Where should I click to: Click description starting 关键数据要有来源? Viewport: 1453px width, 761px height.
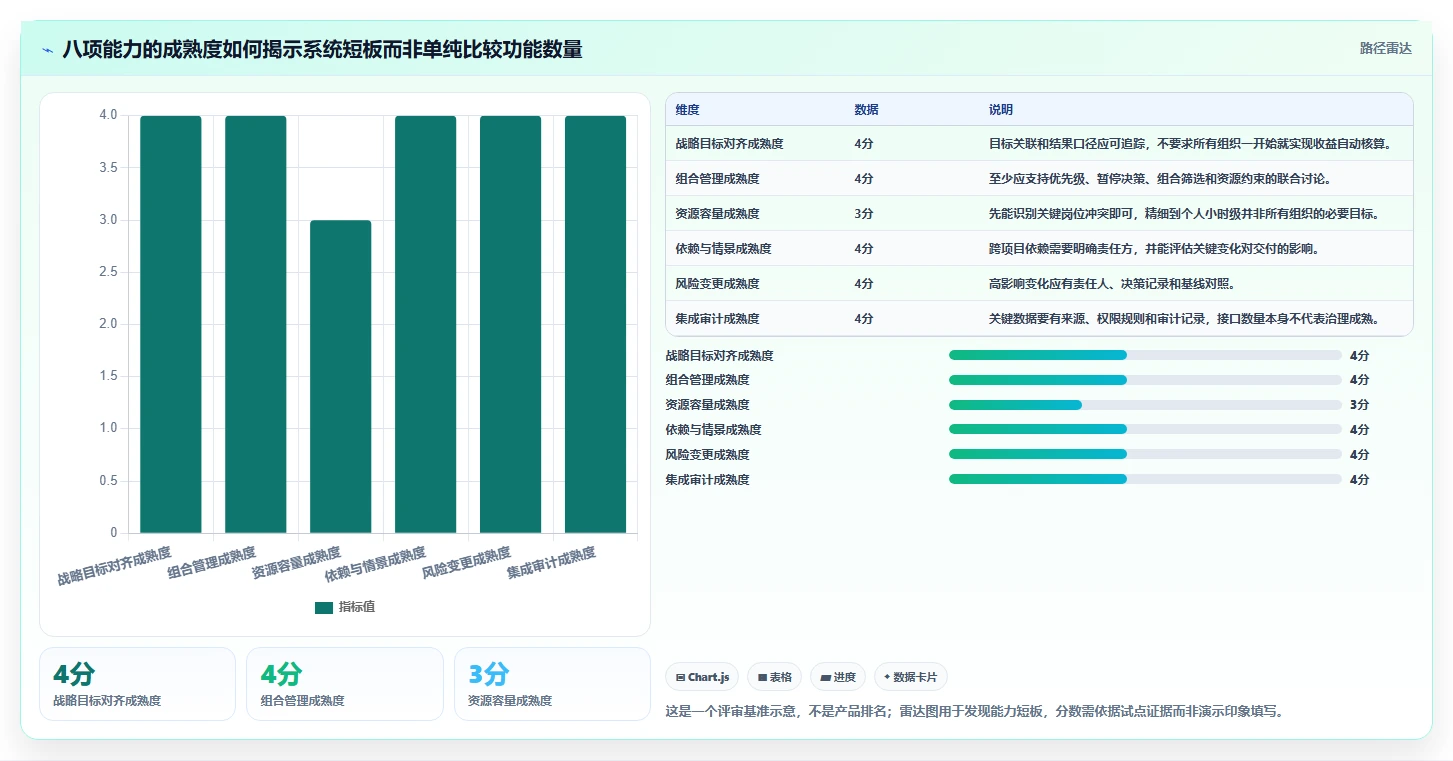[1185, 319]
